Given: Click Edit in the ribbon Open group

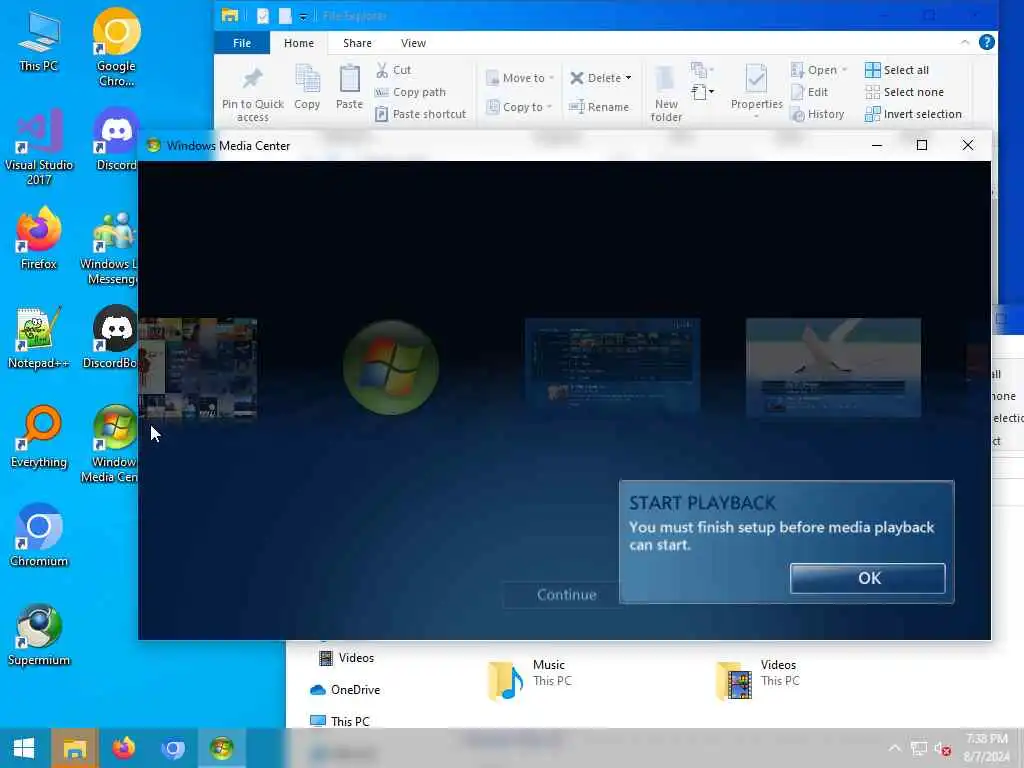Looking at the screenshot, I should pyautogui.click(x=809, y=92).
